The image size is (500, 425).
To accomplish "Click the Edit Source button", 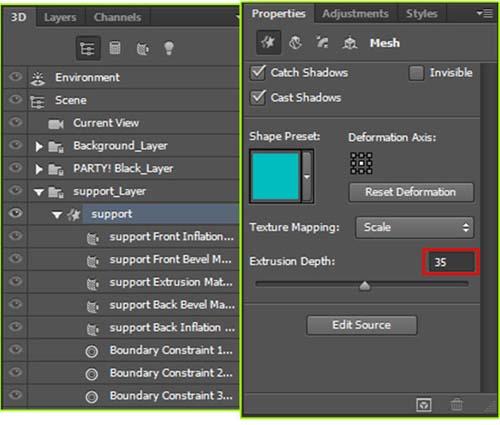I will [x=361, y=325].
